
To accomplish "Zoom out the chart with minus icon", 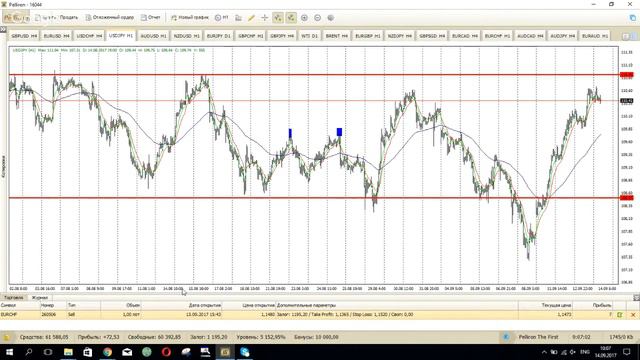I will point(318,18).
